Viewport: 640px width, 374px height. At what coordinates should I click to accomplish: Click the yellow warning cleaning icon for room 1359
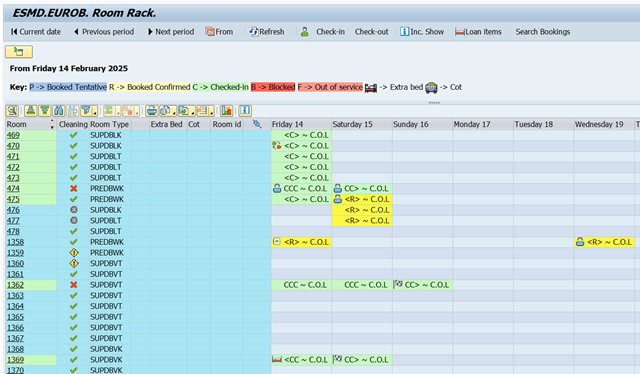[73, 253]
